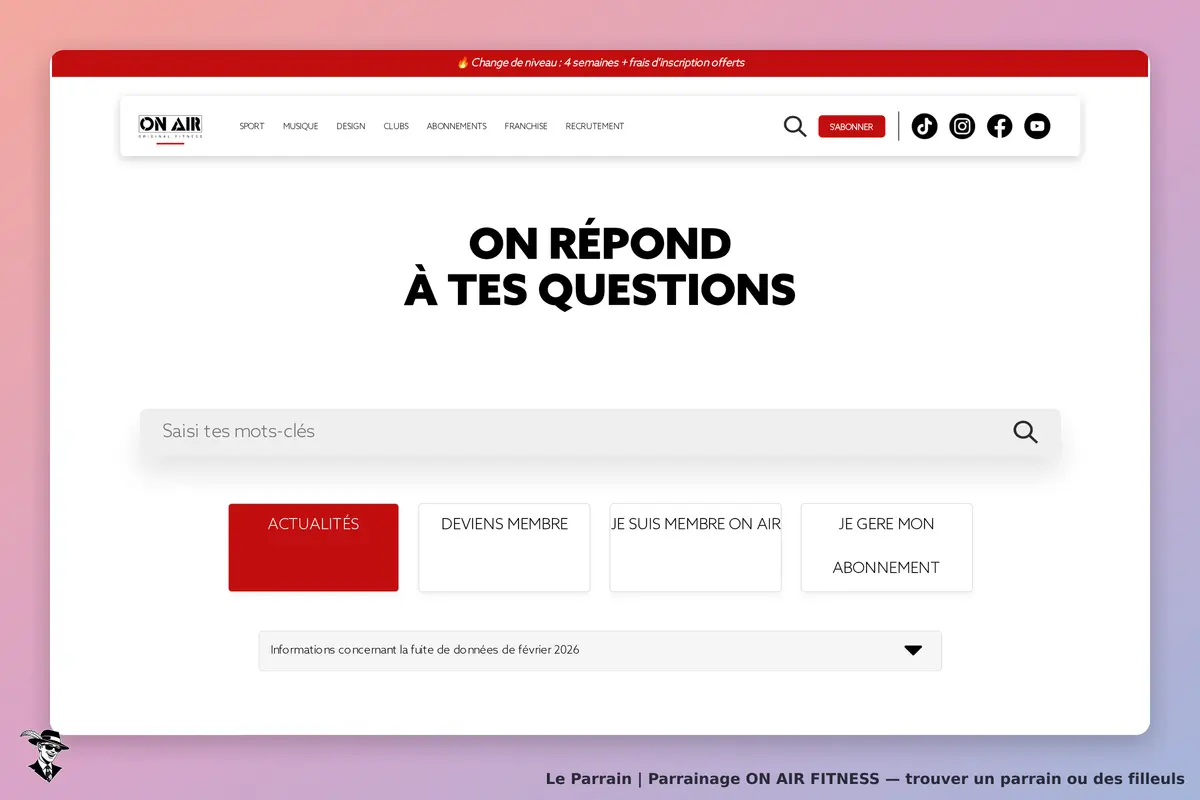The width and height of the screenshot is (1200, 800).
Task: Click the Le Parrain mascot icon
Action: pos(44,755)
